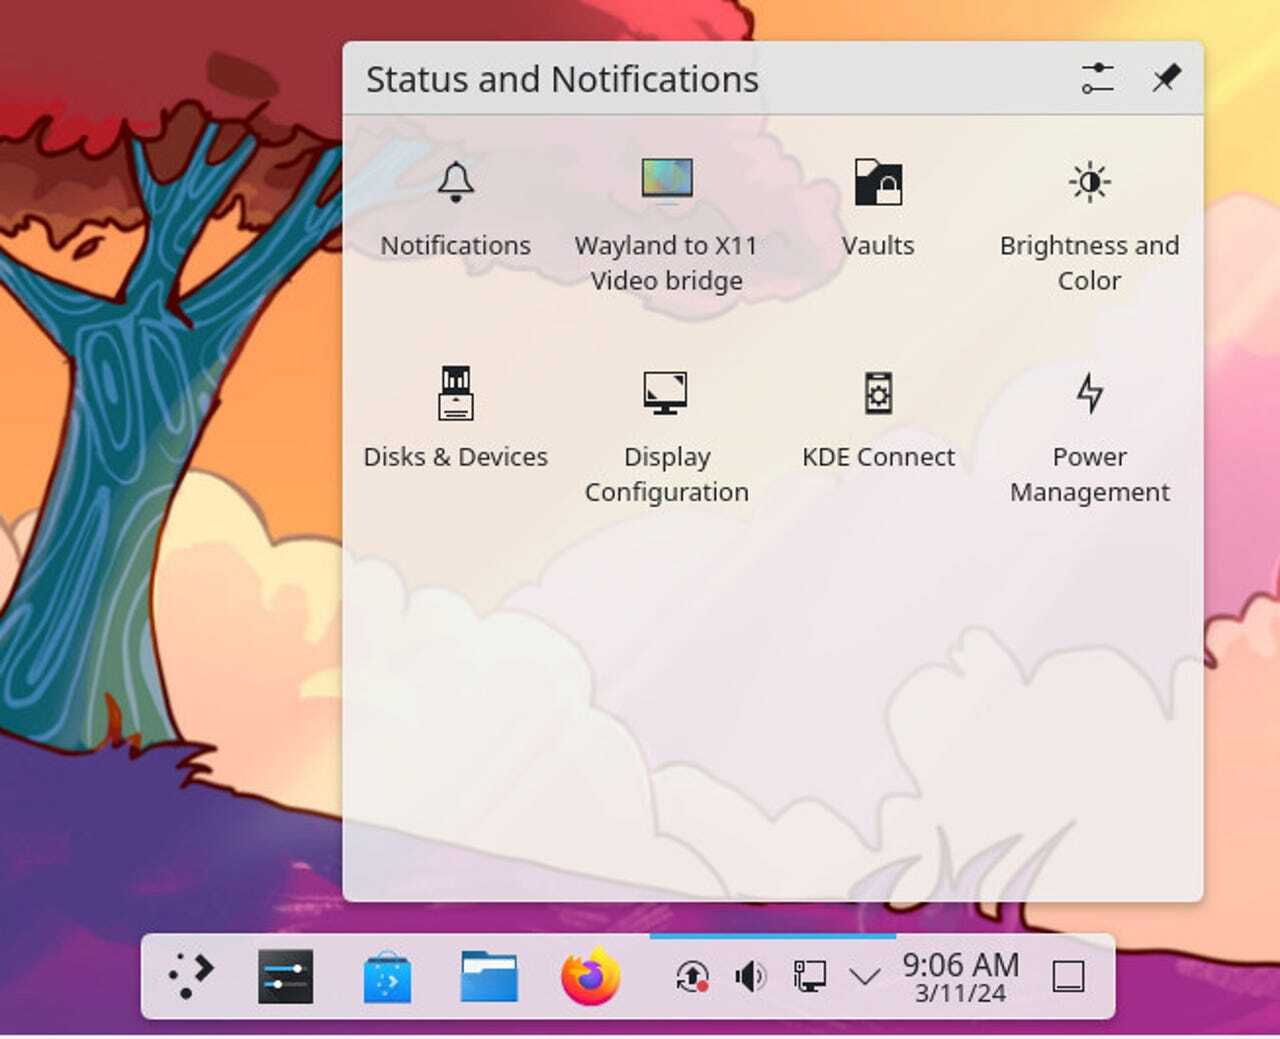Pin the Status and Notifications popup open
This screenshot has height=1039, width=1280.
tap(1165, 78)
